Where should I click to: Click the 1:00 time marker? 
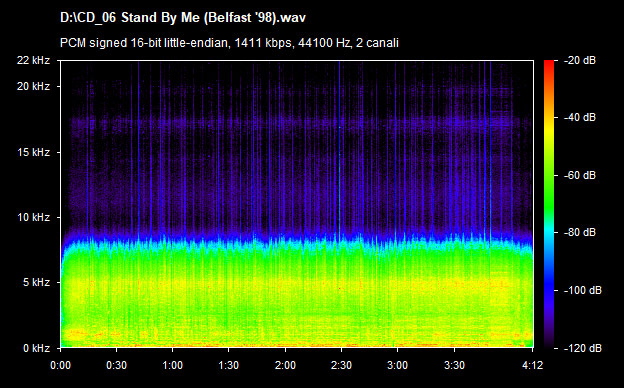173,365
